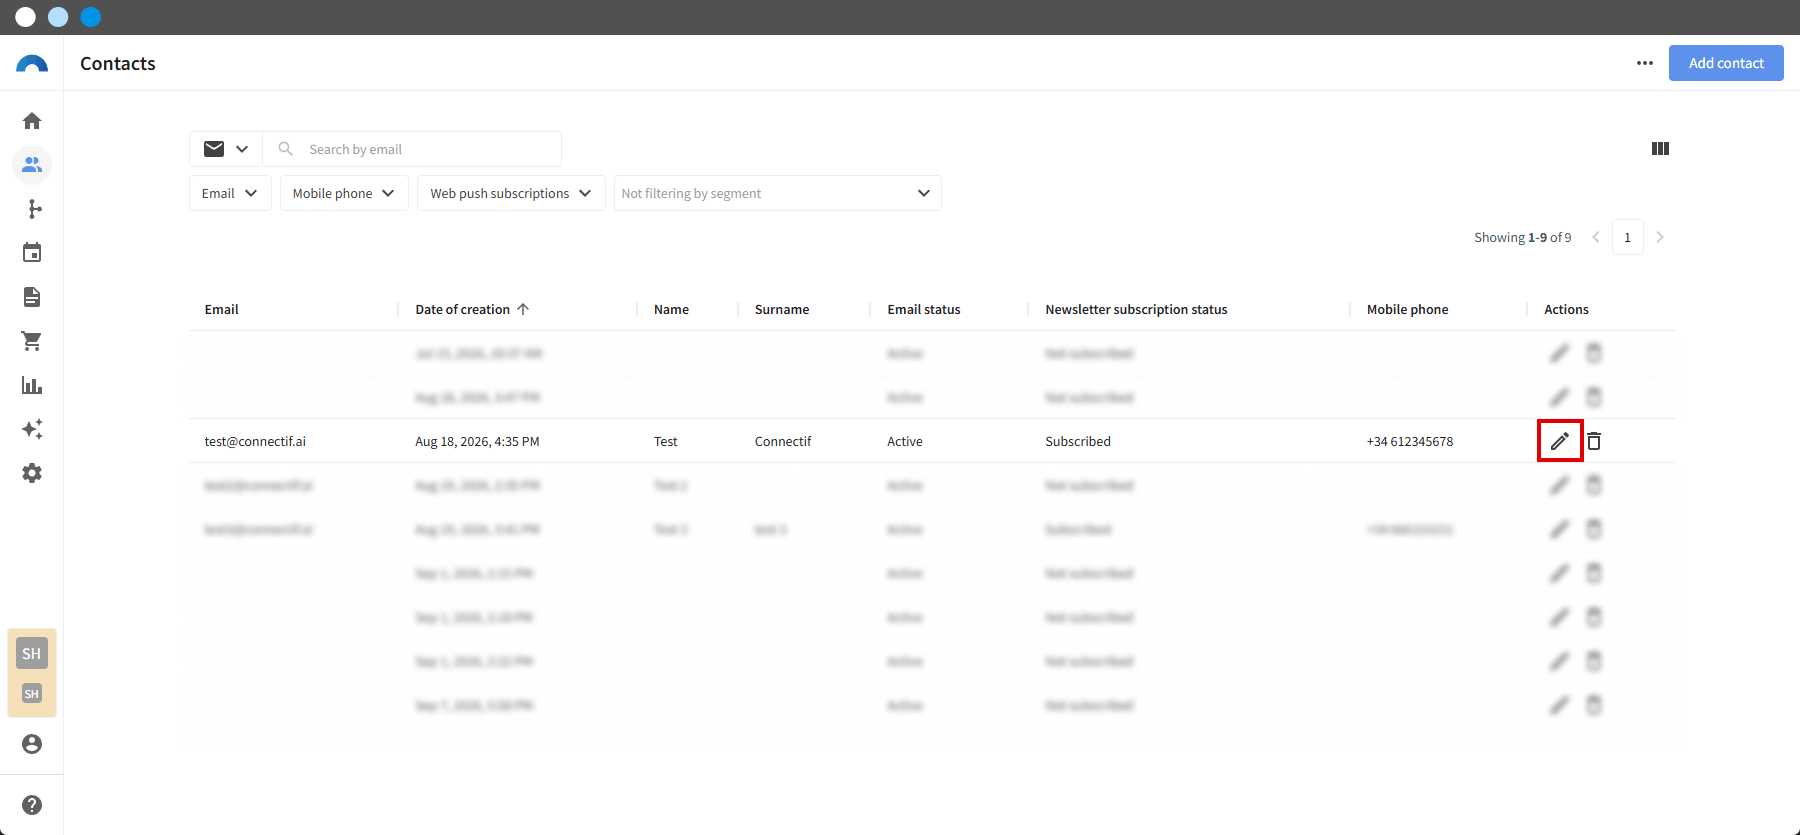Screen dimensions: 1800x835
Task: Click the Showing 1-9 of 9 text
Action: (1522, 237)
